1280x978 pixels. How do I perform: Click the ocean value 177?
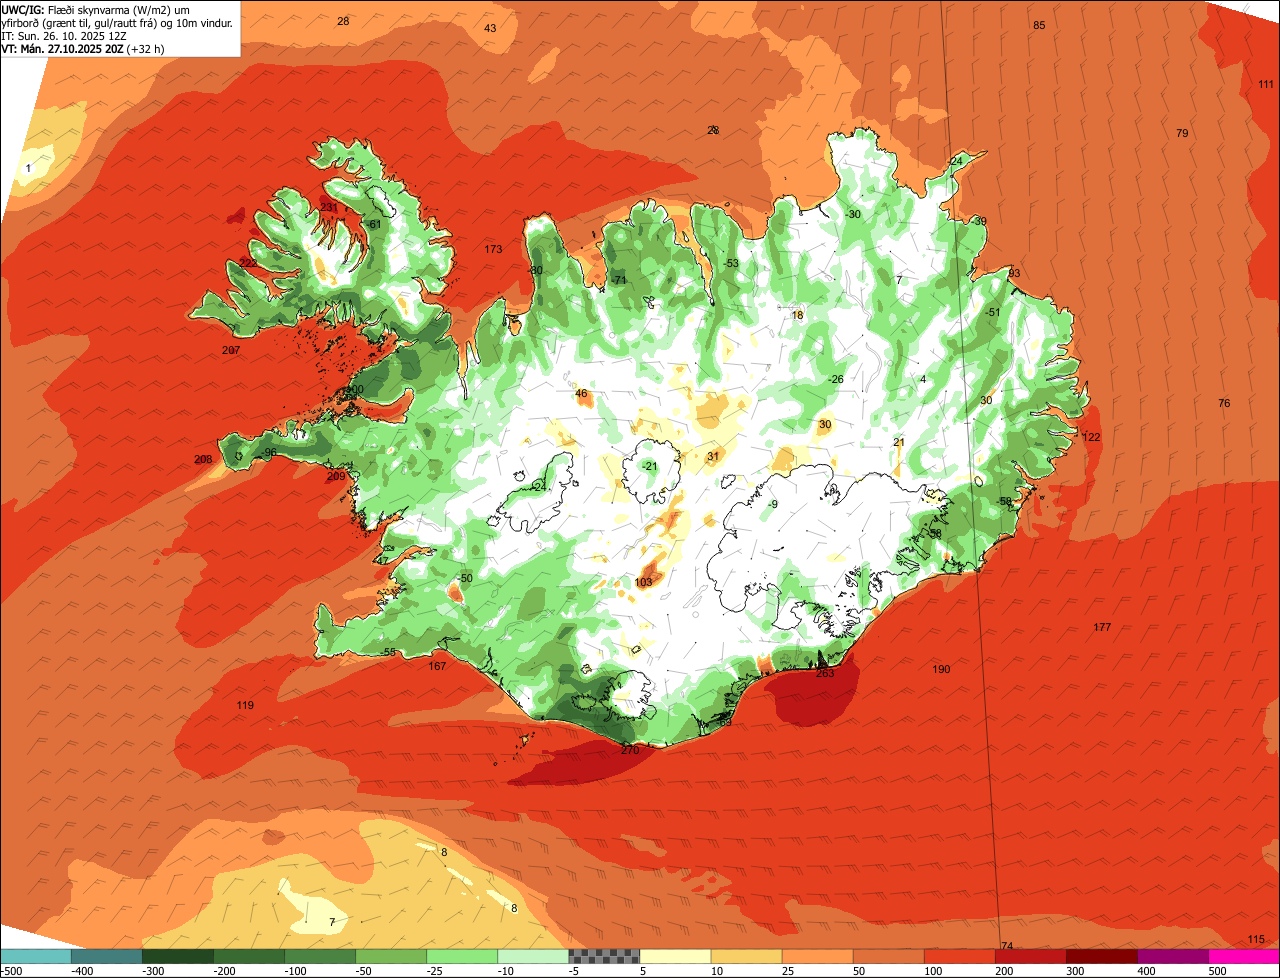[1102, 627]
